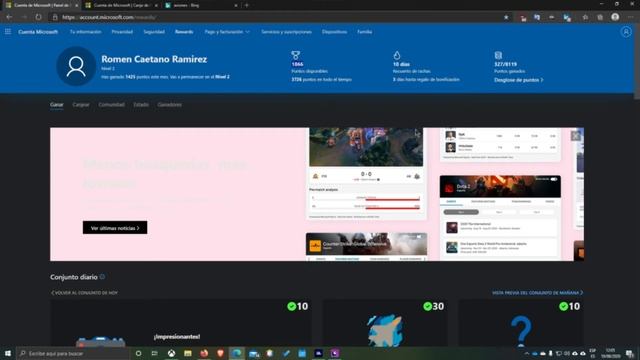Click the browser address bar URL
The width and height of the screenshot is (640, 360).
pyautogui.click(x=109, y=17)
